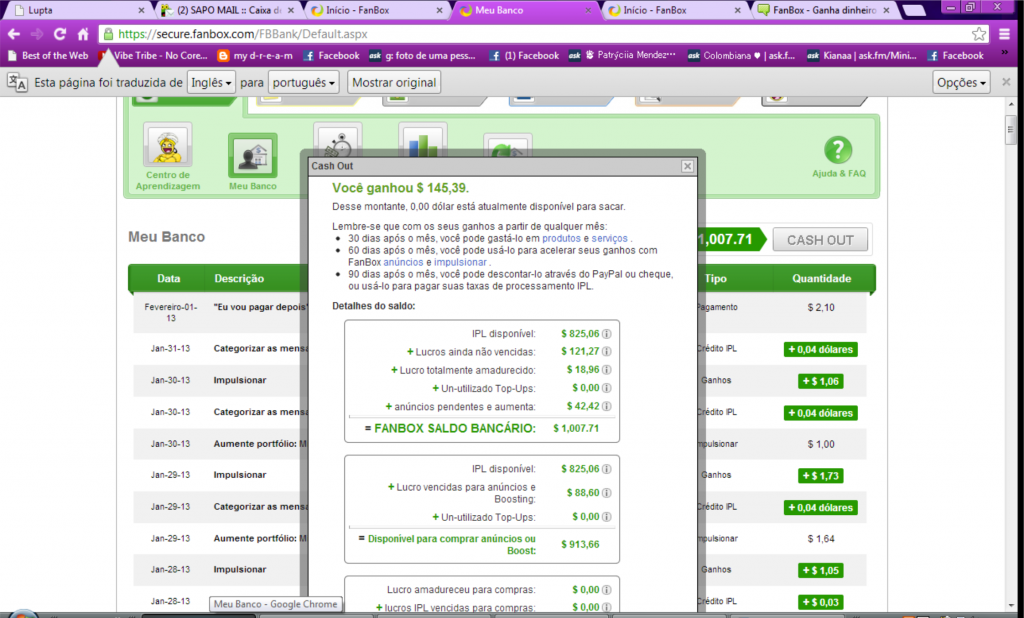The width and height of the screenshot is (1024, 618).
Task: Reload the page with the refresh icon
Action: click(59, 34)
